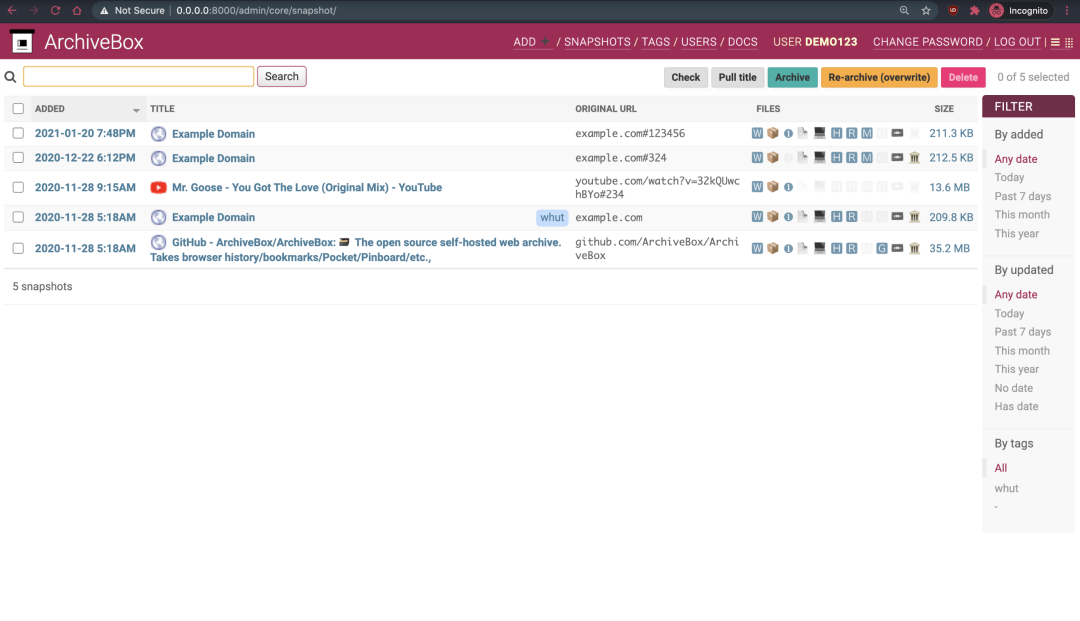Open archive.org bank icon in GitHub snapshot row
Viewport: 1080px width, 621px height.
pos(915,248)
